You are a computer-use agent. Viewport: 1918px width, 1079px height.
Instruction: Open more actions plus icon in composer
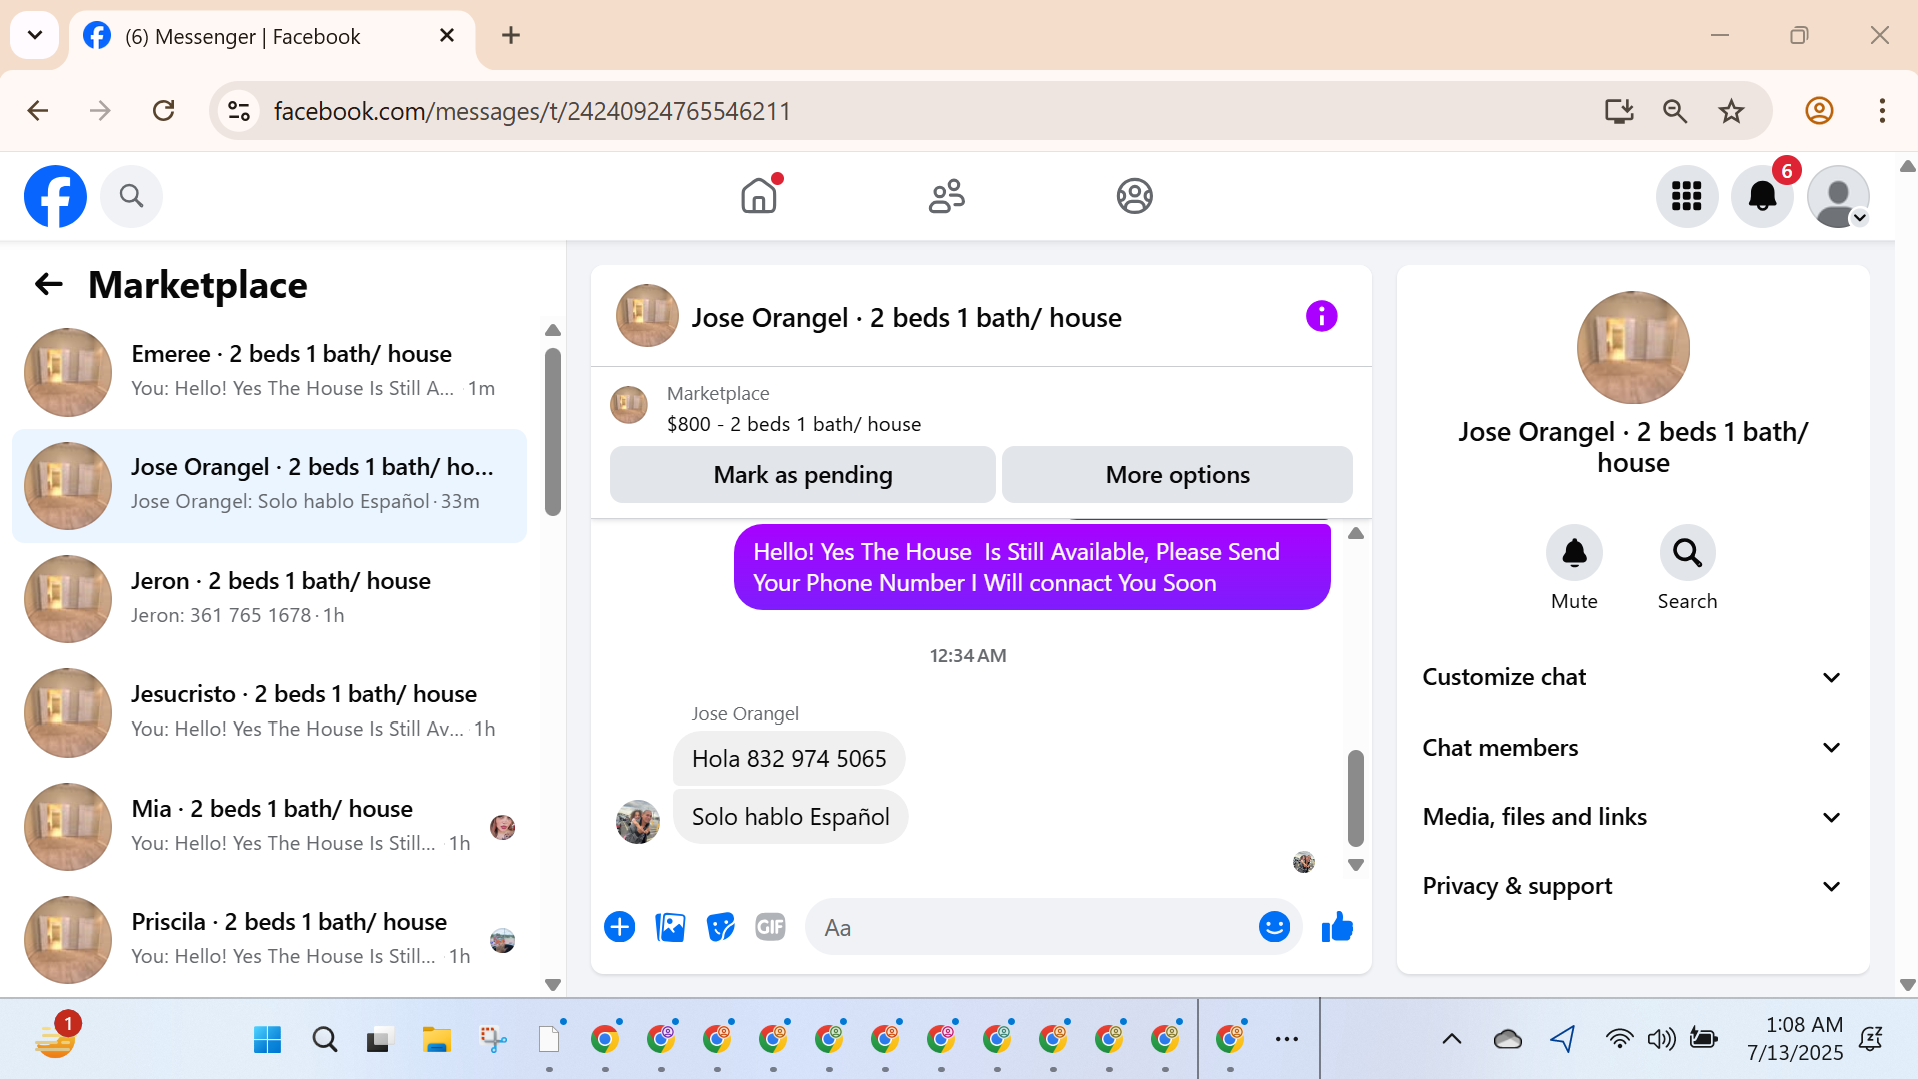[x=620, y=927]
